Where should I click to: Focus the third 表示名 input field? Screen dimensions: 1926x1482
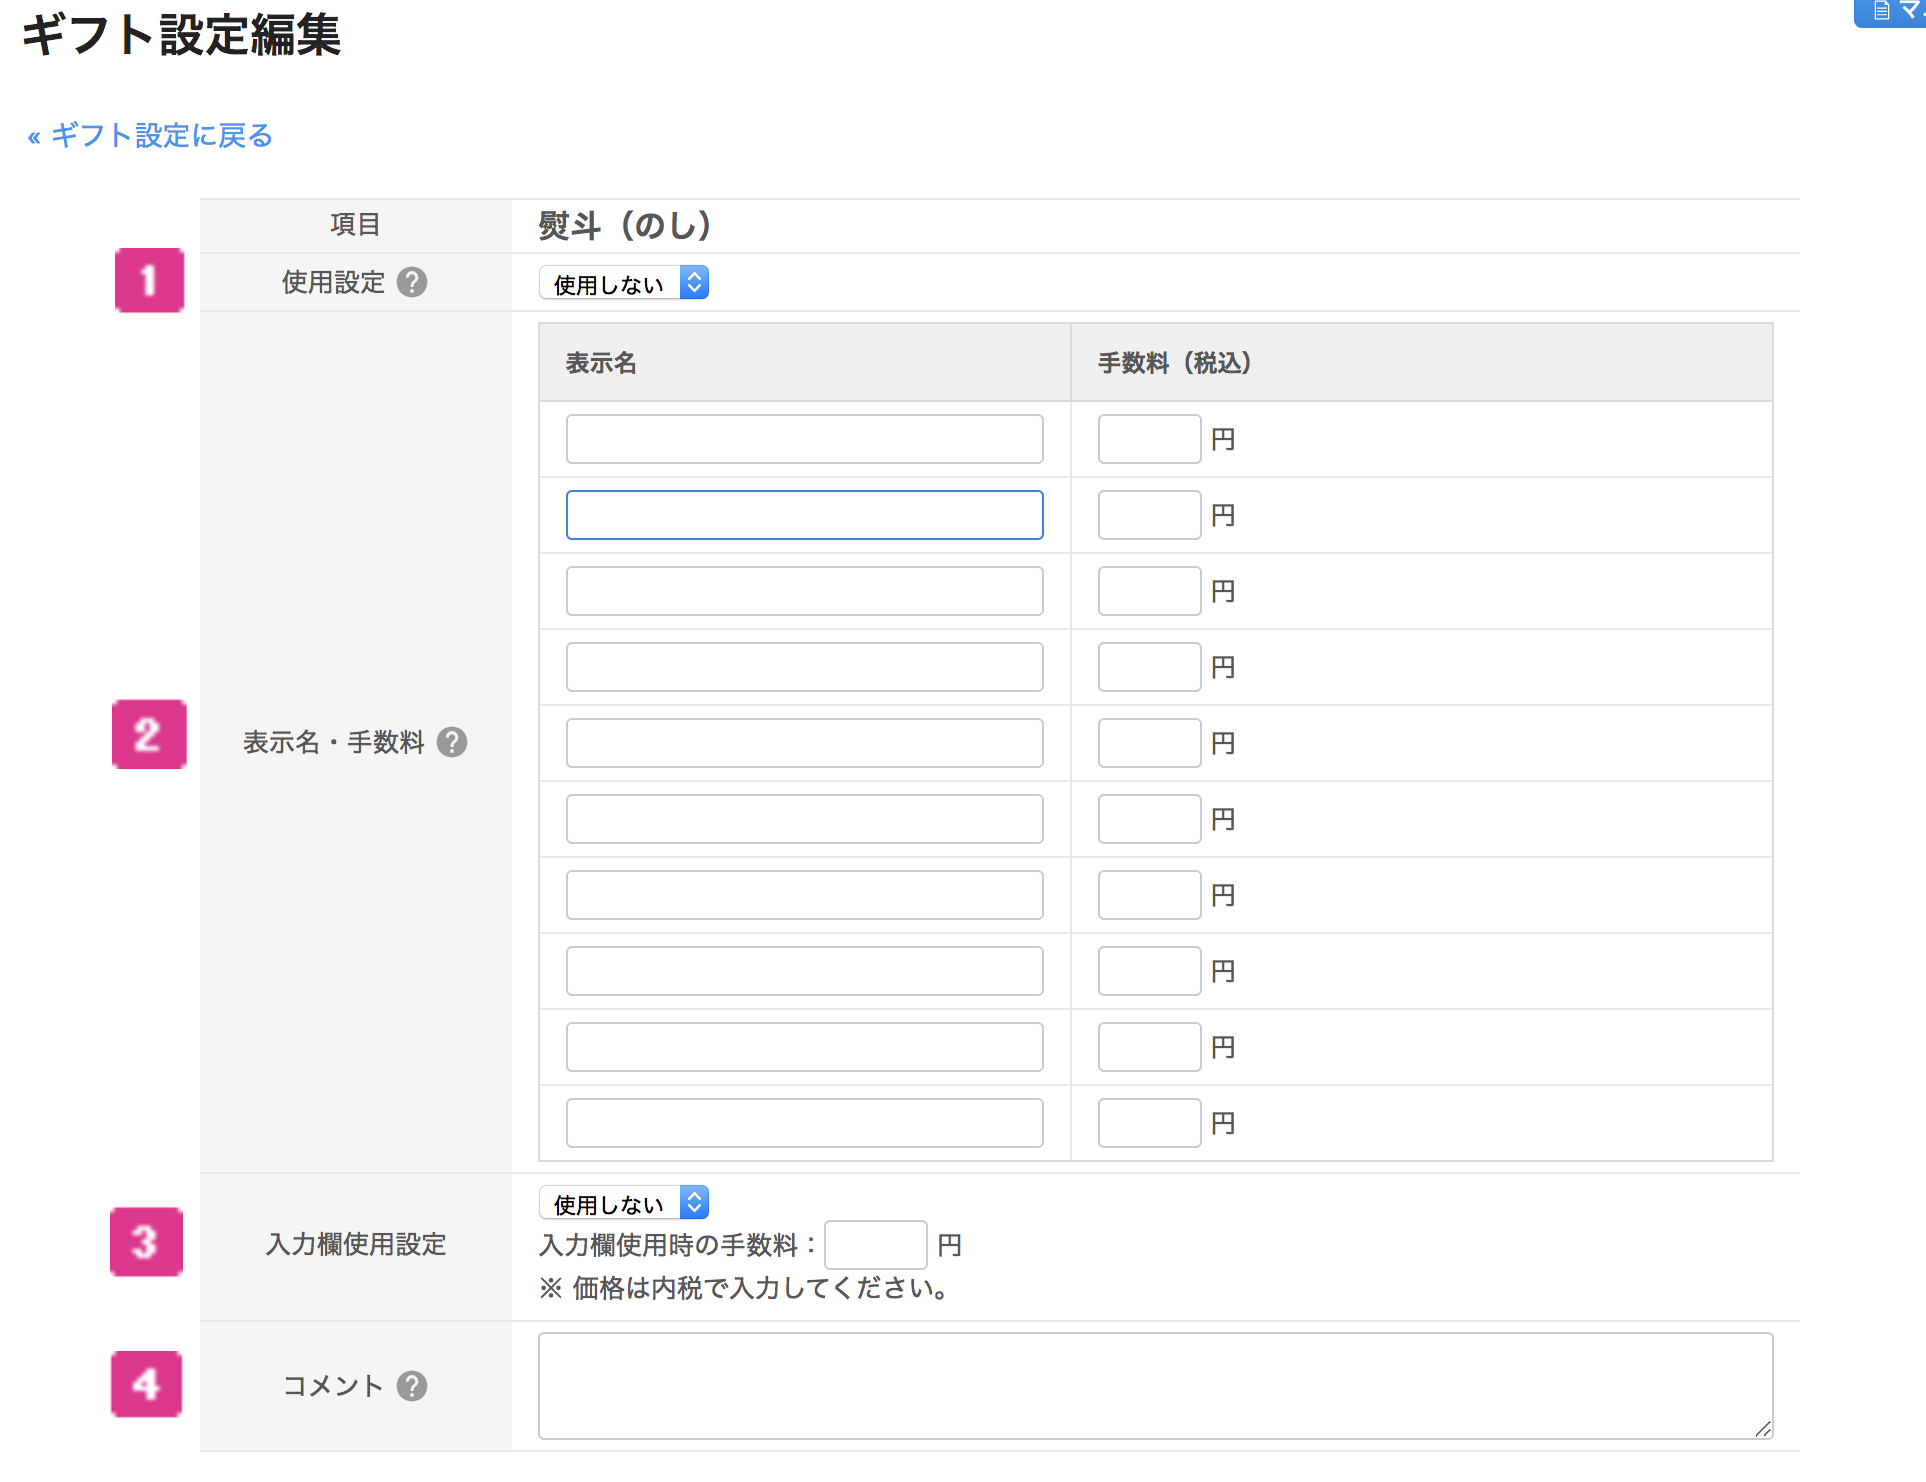click(x=805, y=591)
